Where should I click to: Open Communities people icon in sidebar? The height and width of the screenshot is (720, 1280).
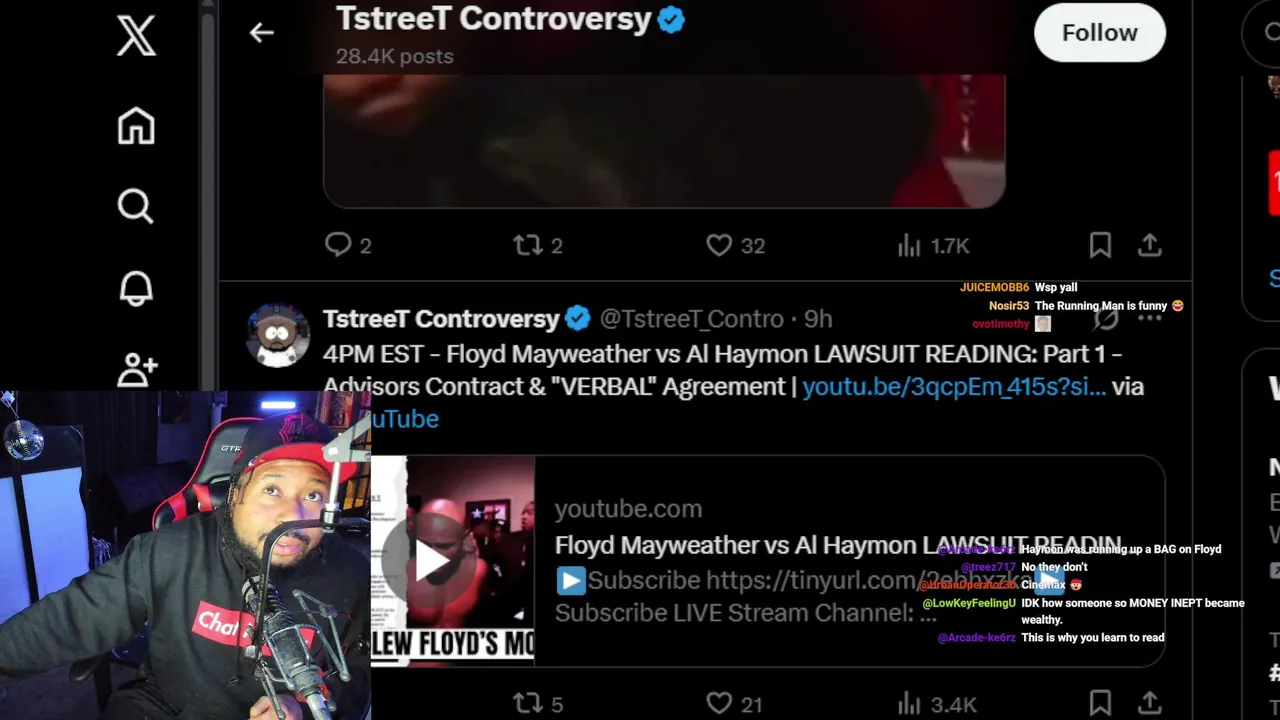tap(136, 370)
